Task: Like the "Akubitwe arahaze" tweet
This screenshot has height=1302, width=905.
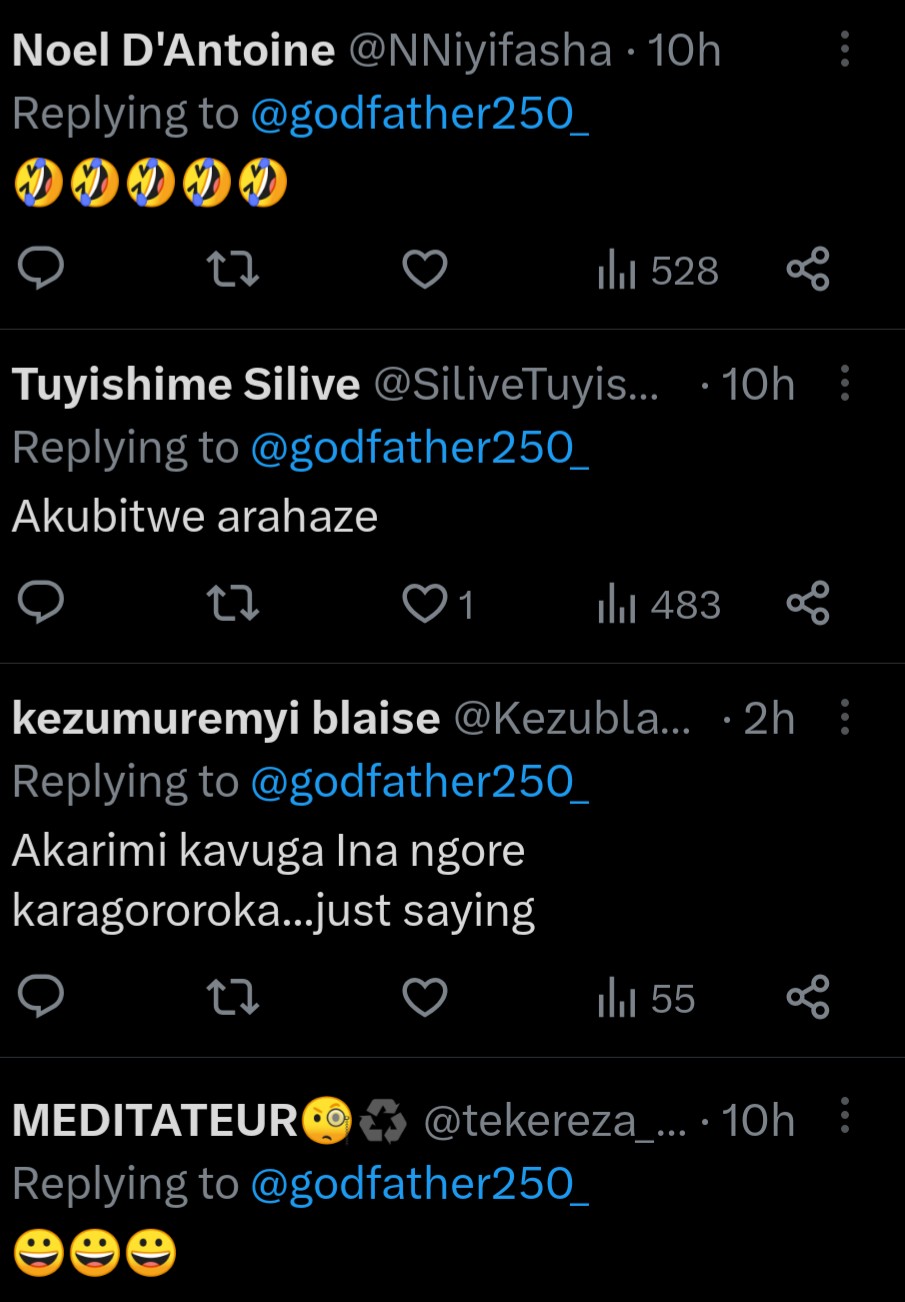Action: (x=426, y=604)
